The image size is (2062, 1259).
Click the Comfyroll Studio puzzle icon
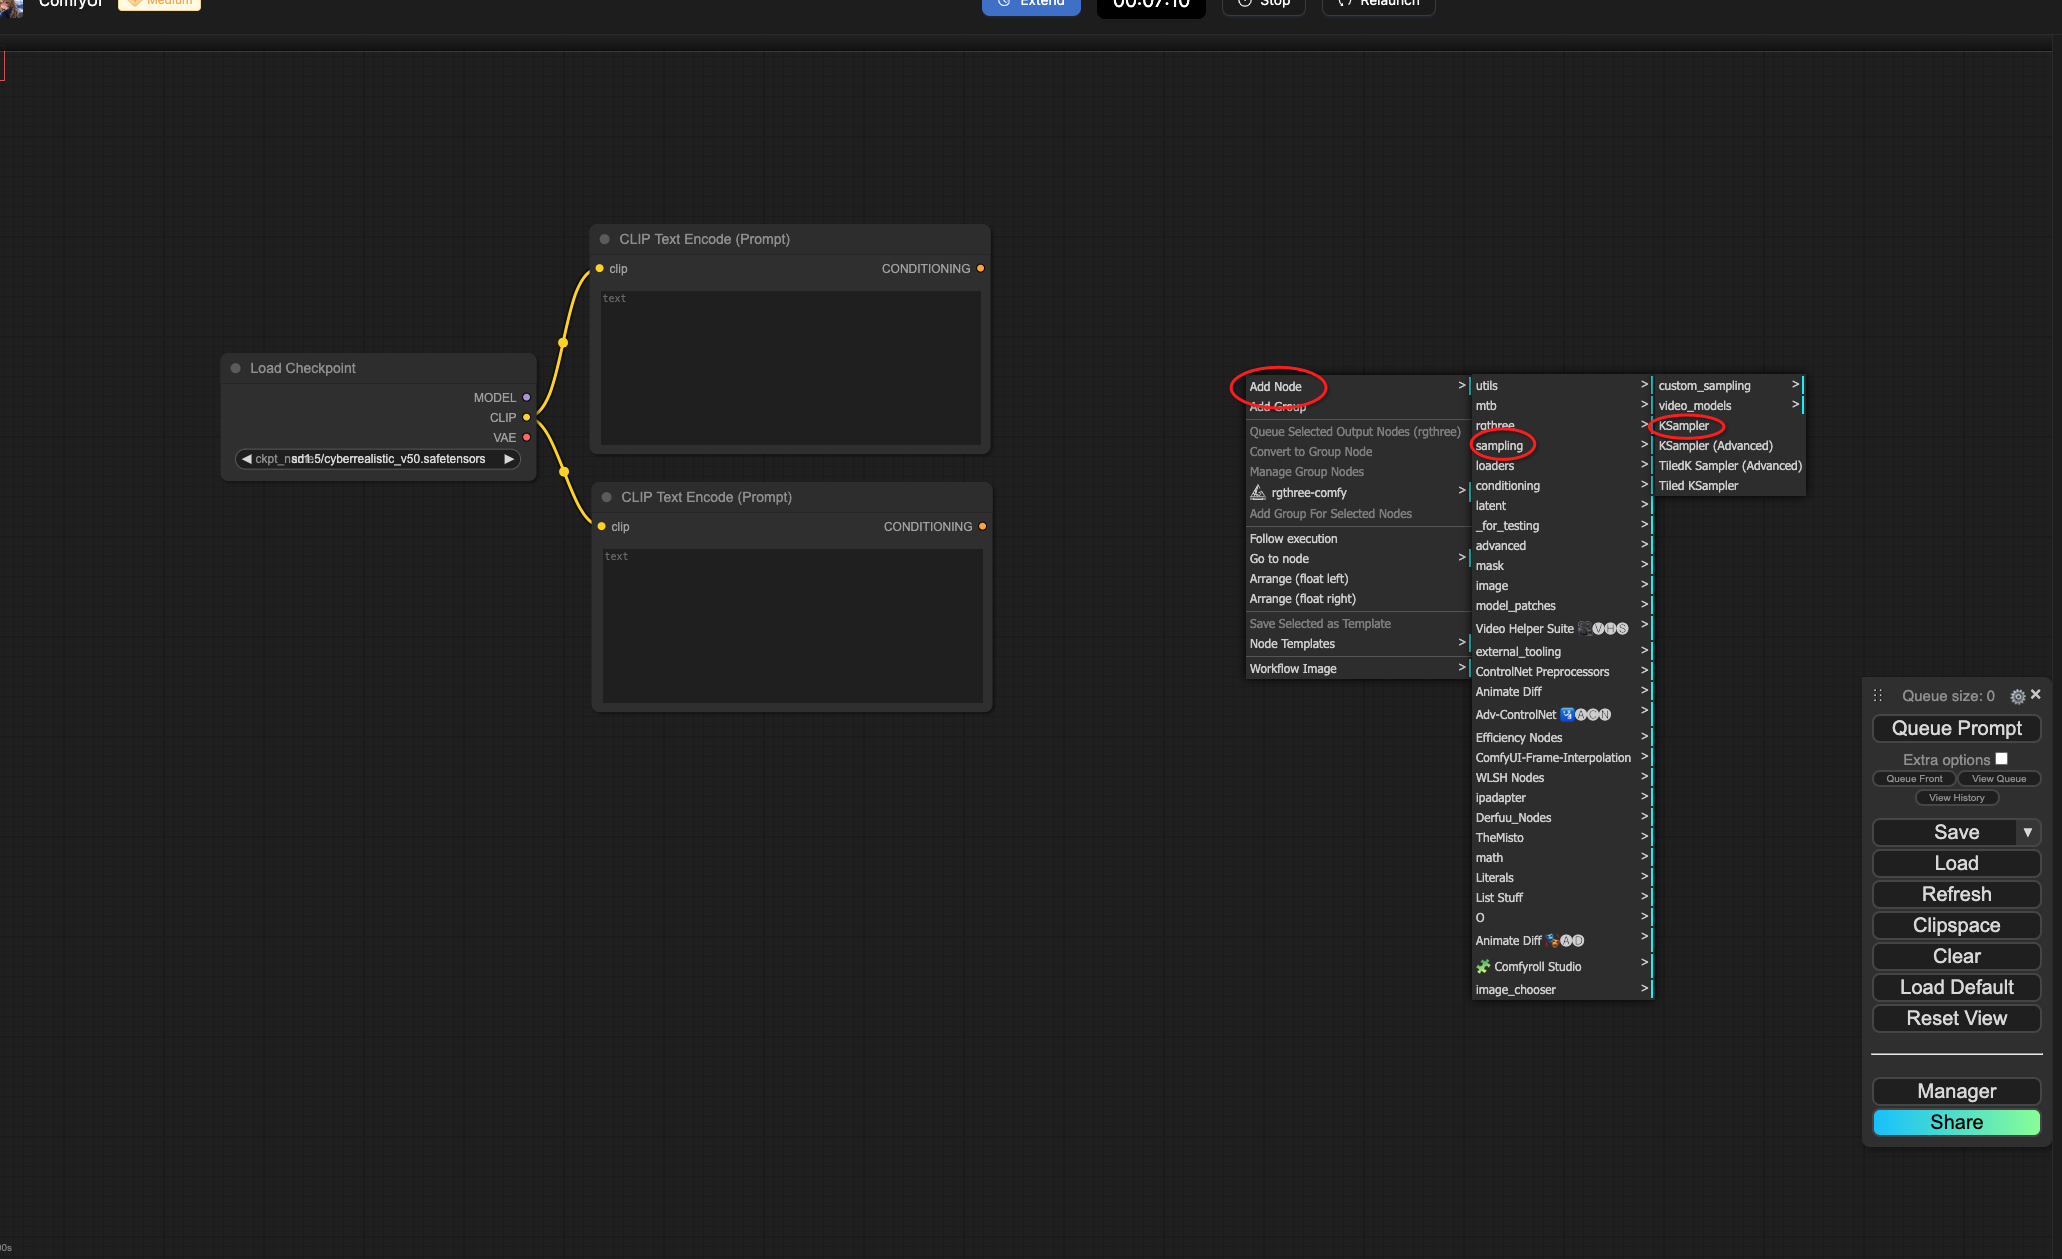point(1483,966)
